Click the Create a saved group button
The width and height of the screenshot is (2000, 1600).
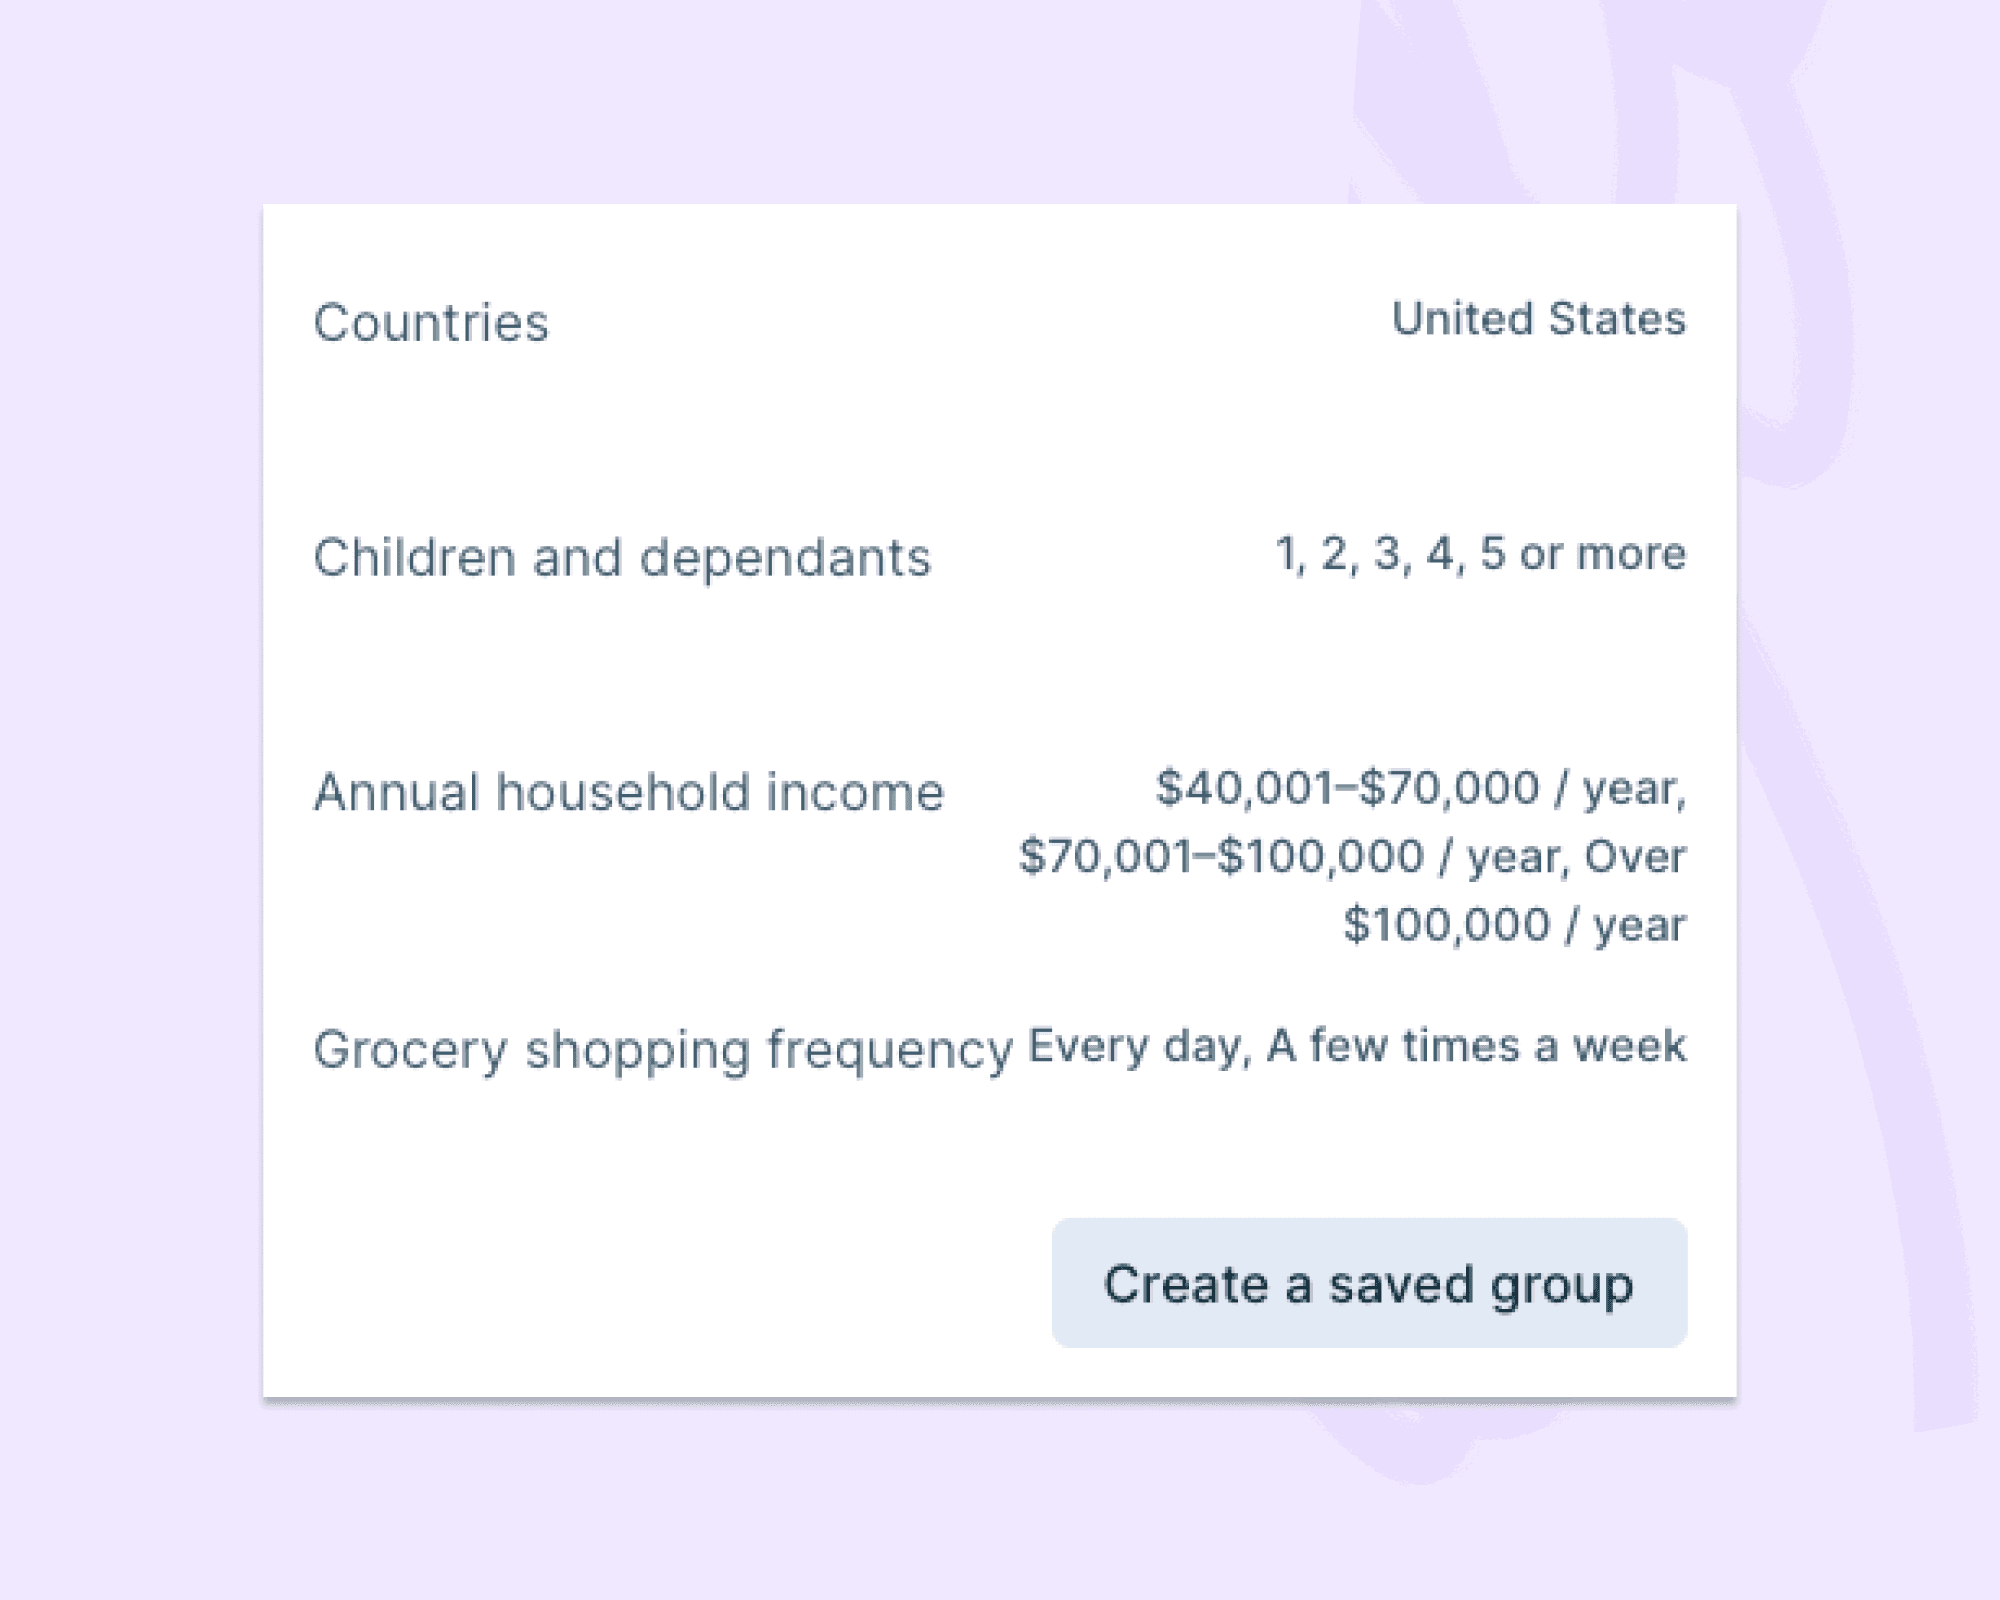coord(1369,1284)
